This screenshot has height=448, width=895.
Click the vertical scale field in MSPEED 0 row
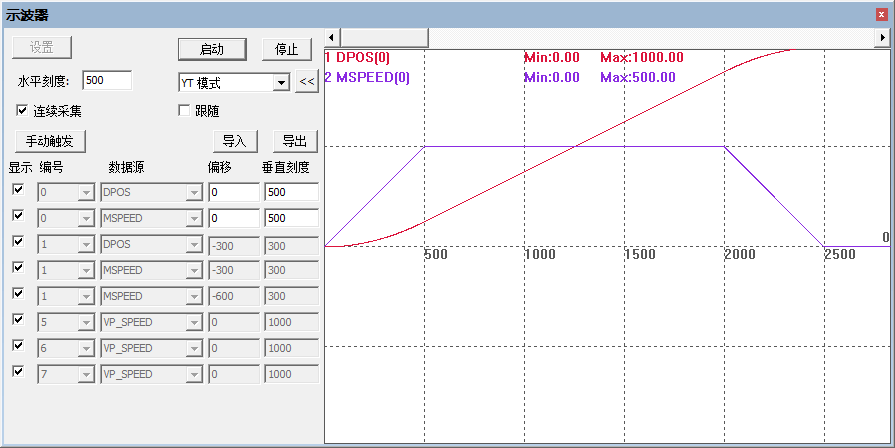(292, 218)
